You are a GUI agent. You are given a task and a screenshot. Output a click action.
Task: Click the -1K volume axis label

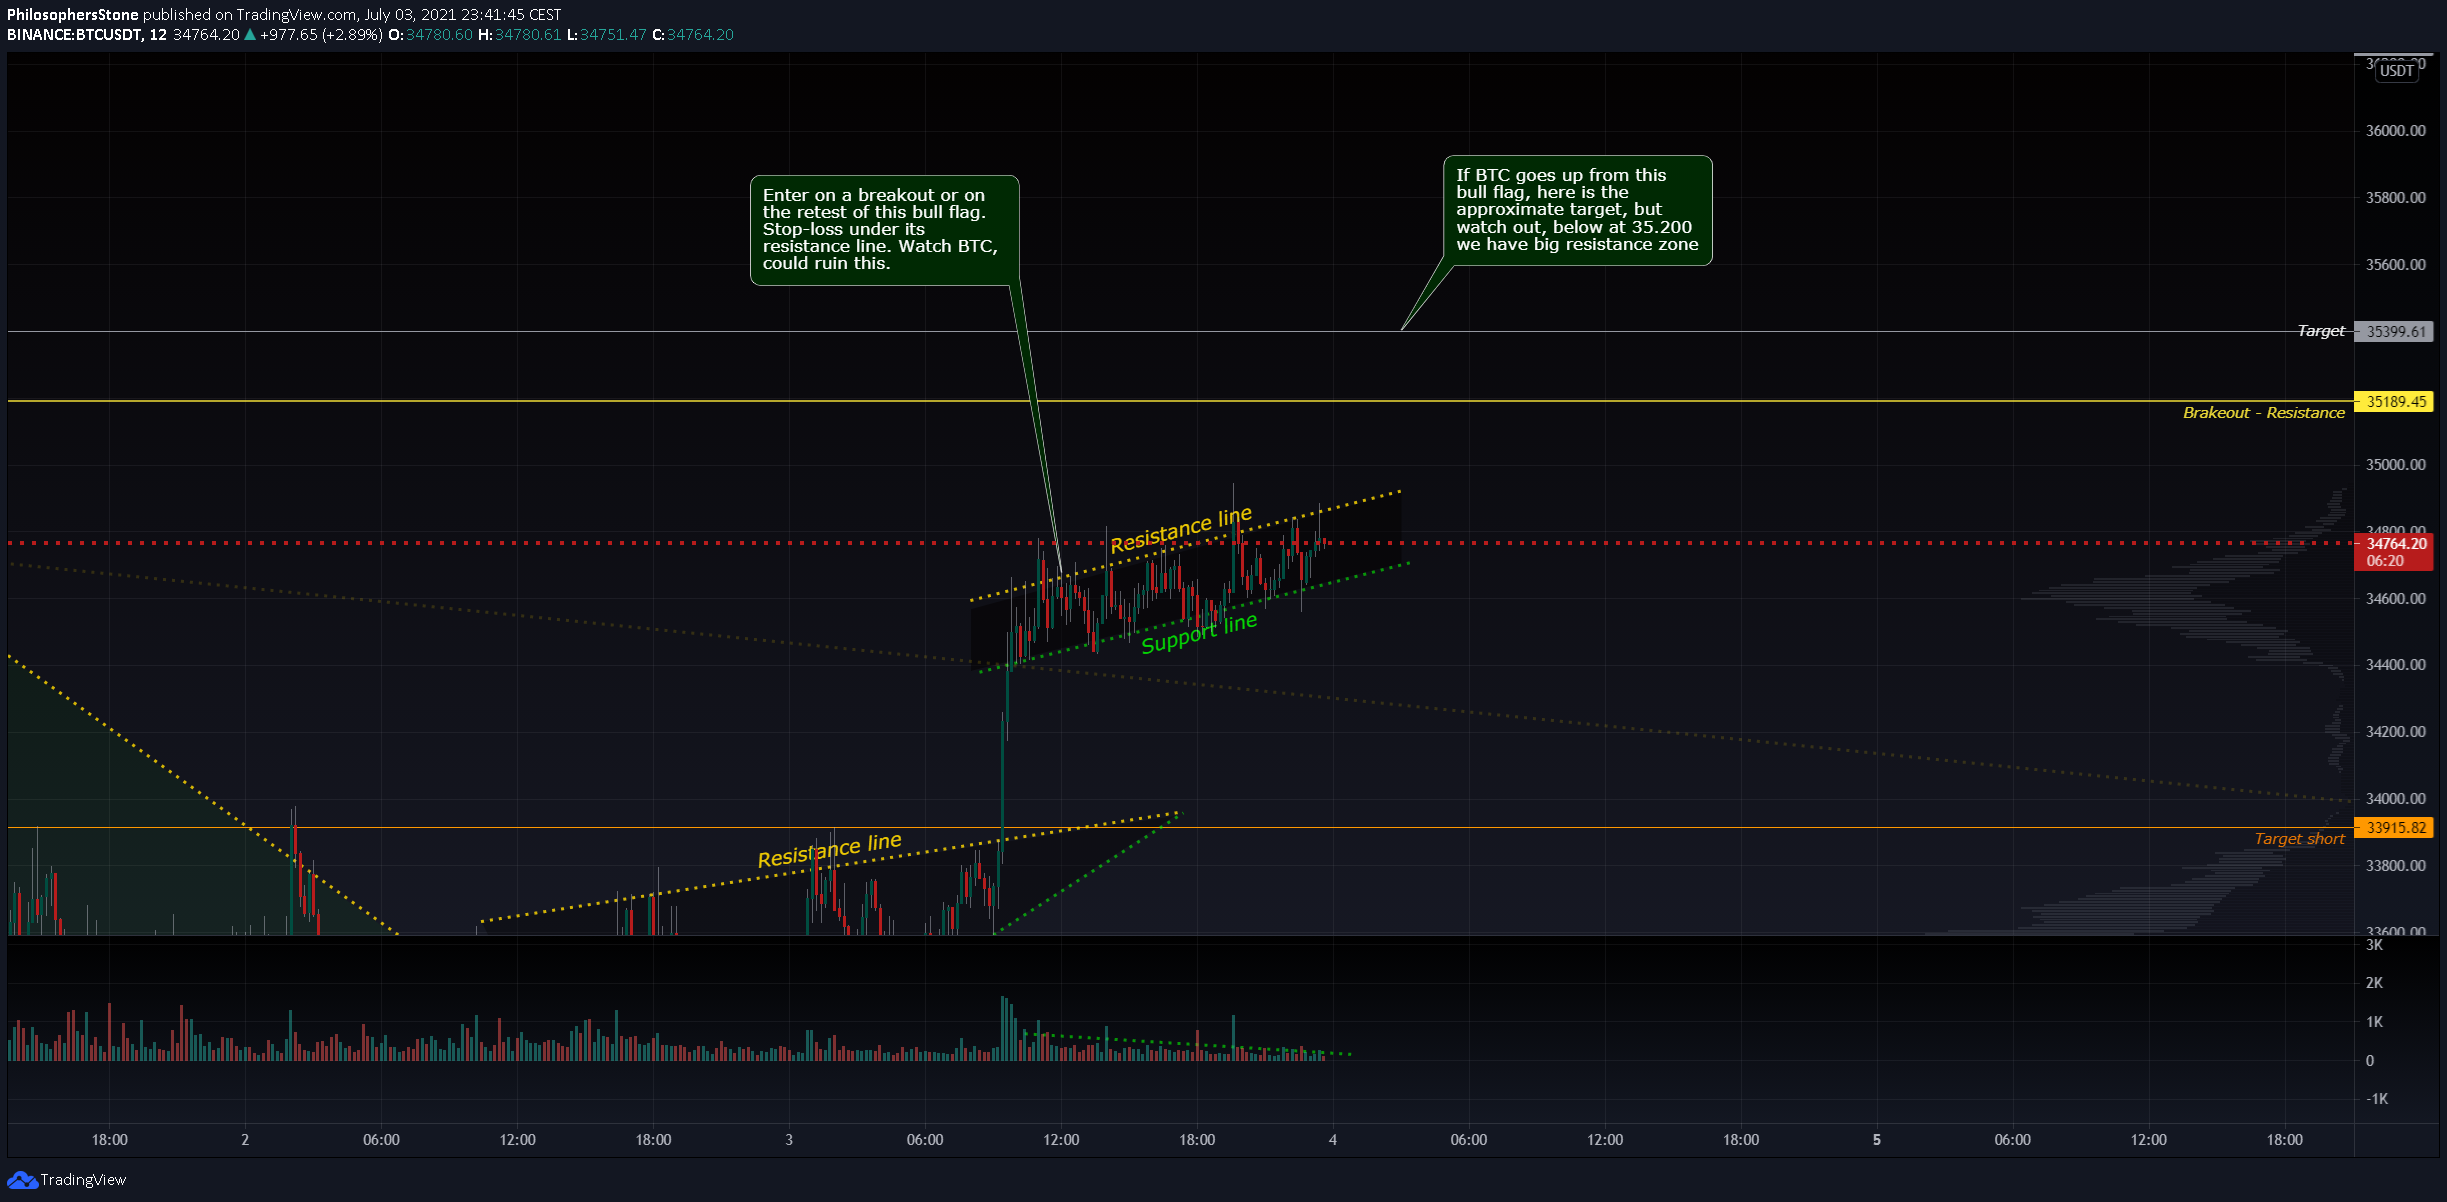[x=2376, y=1099]
